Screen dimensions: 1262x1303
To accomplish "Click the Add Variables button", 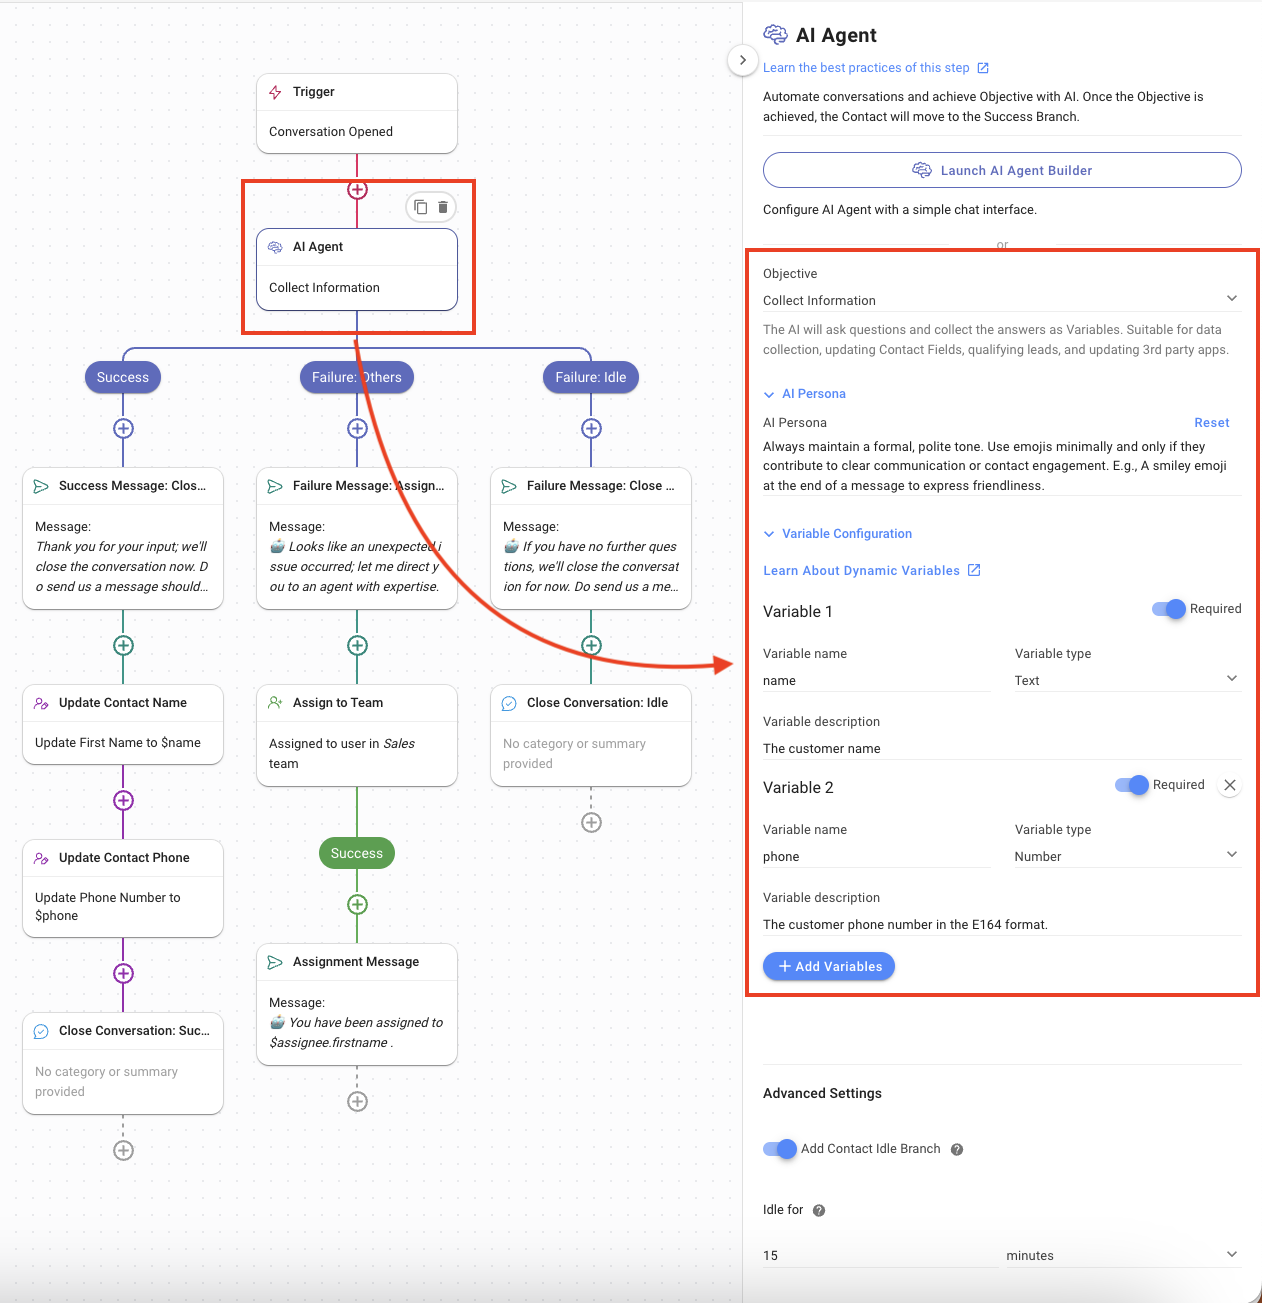I will click(x=829, y=966).
